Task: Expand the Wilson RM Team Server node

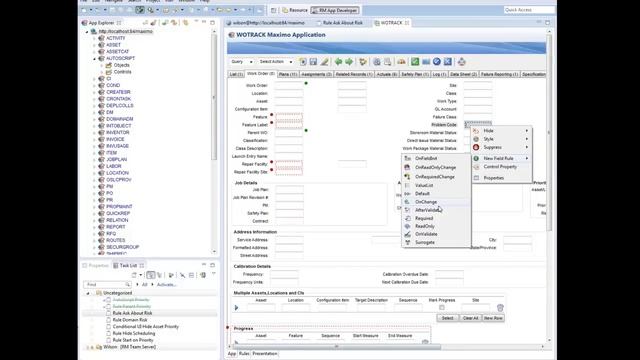Action: (88, 347)
